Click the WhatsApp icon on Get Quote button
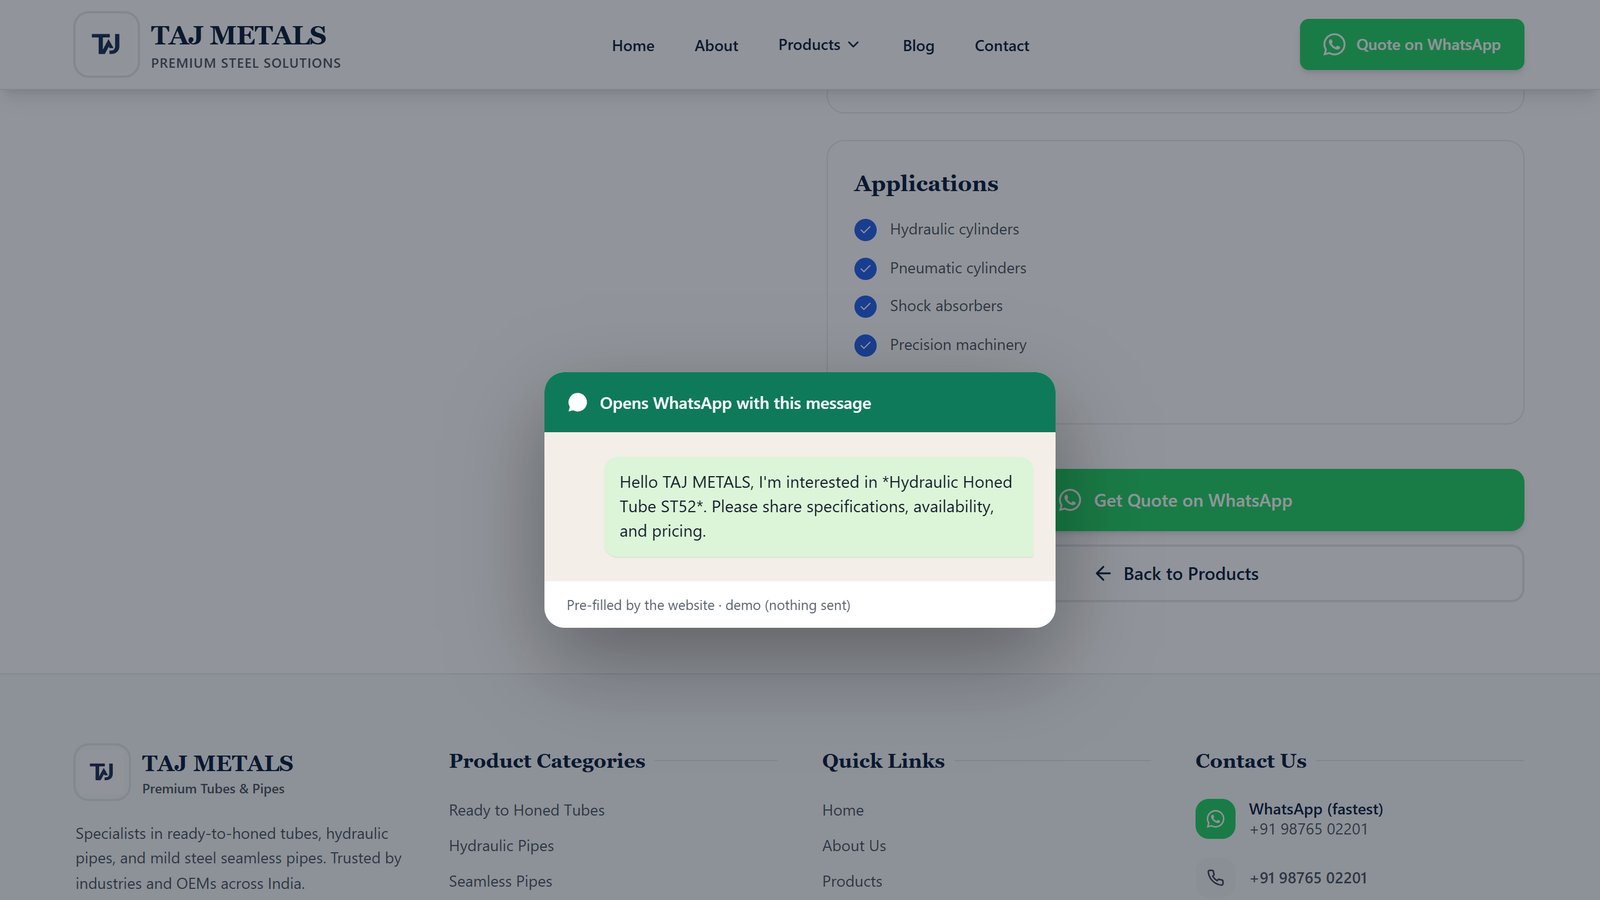This screenshot has height=900, width=1600. click(1070, 500)
